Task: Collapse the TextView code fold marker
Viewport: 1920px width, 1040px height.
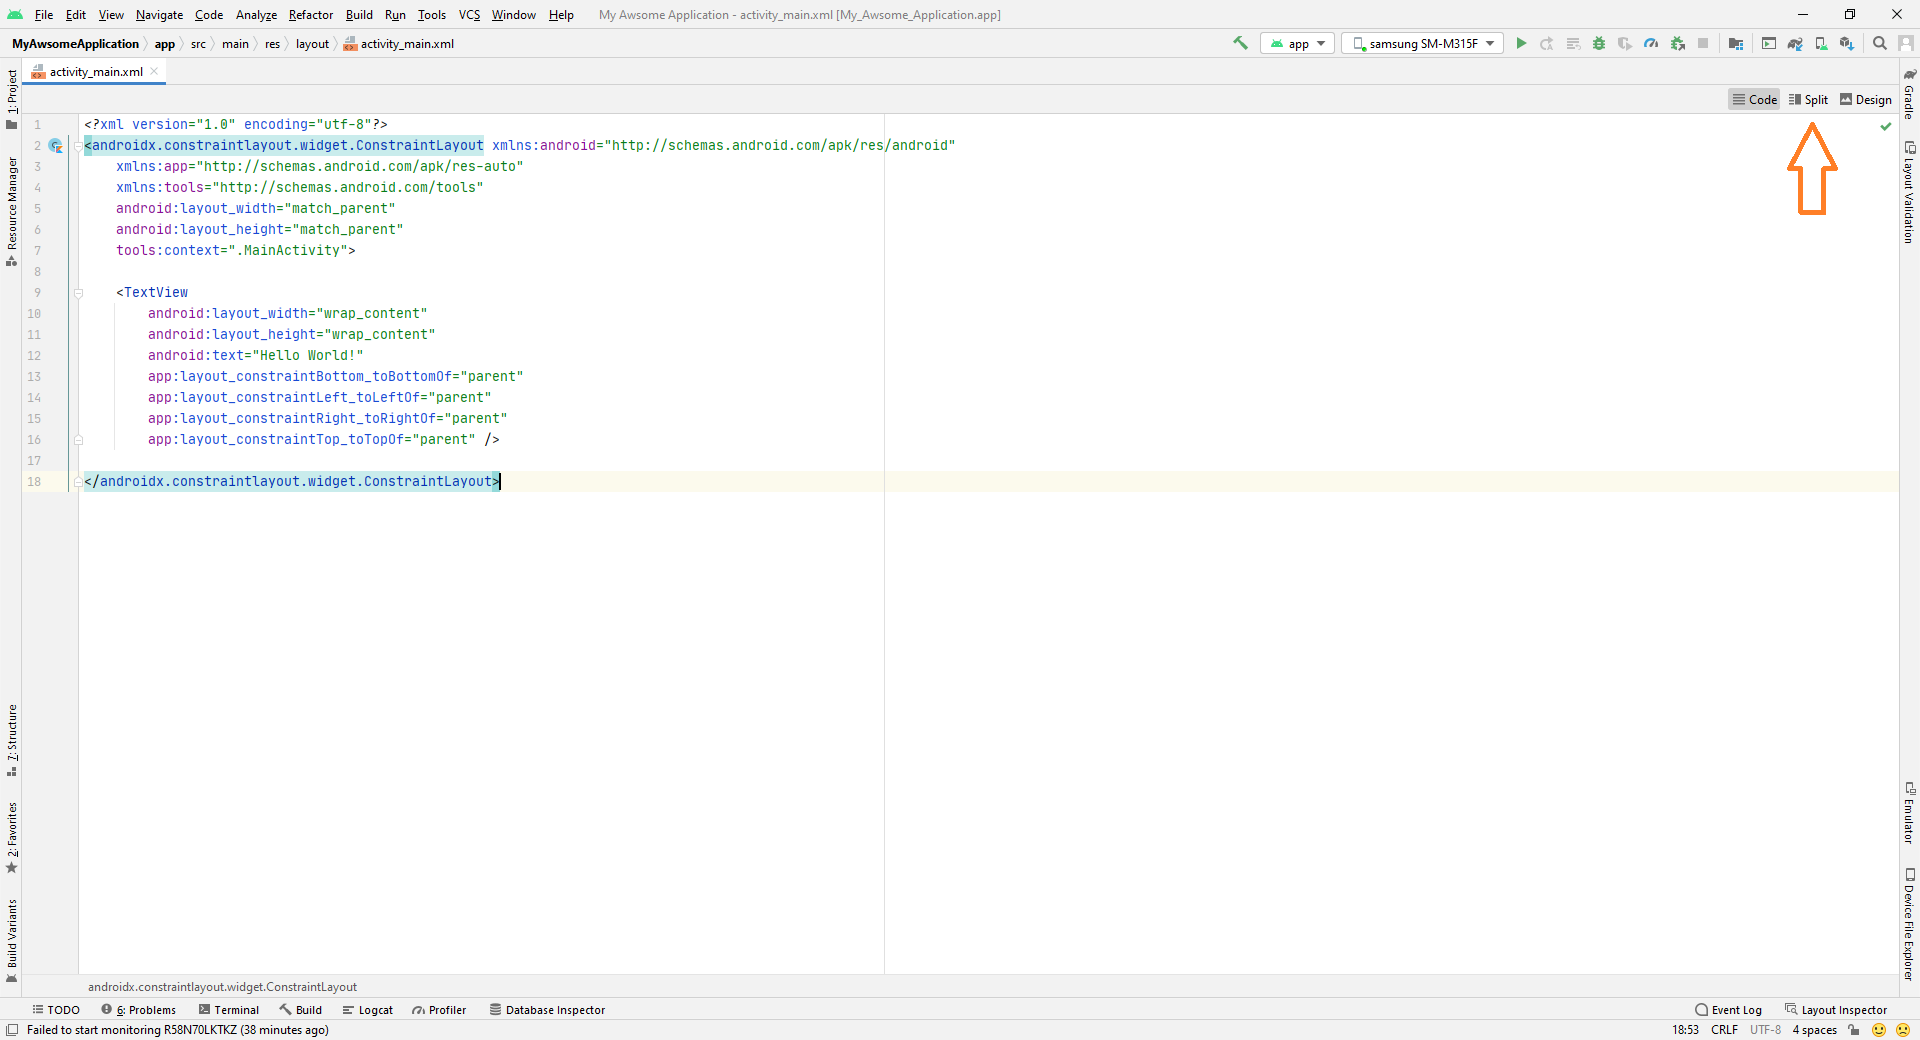Action: pyautogui.click(x=78, y=293)
